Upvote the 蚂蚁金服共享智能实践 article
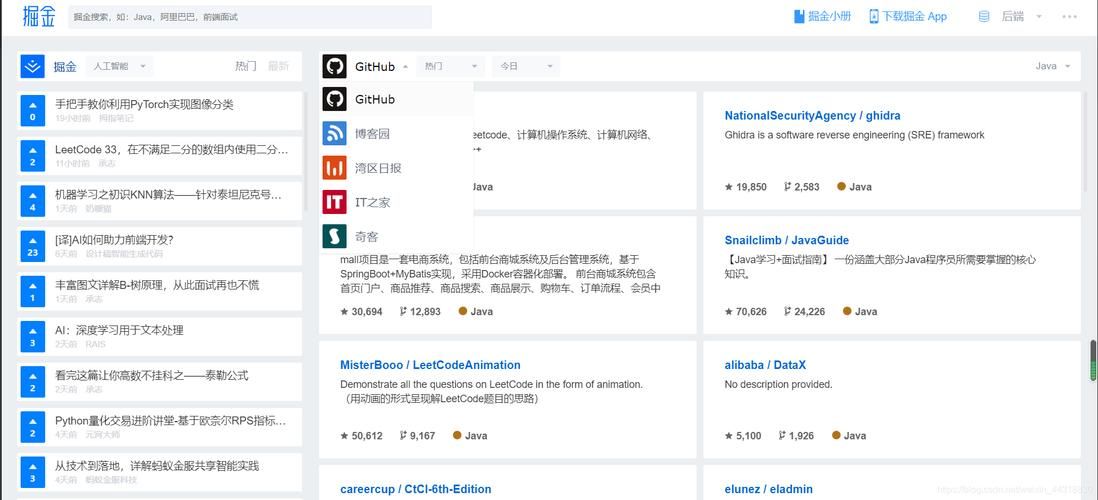This screenshot has height=500, width=1098. pyautogui.click(x=32, y=472)
